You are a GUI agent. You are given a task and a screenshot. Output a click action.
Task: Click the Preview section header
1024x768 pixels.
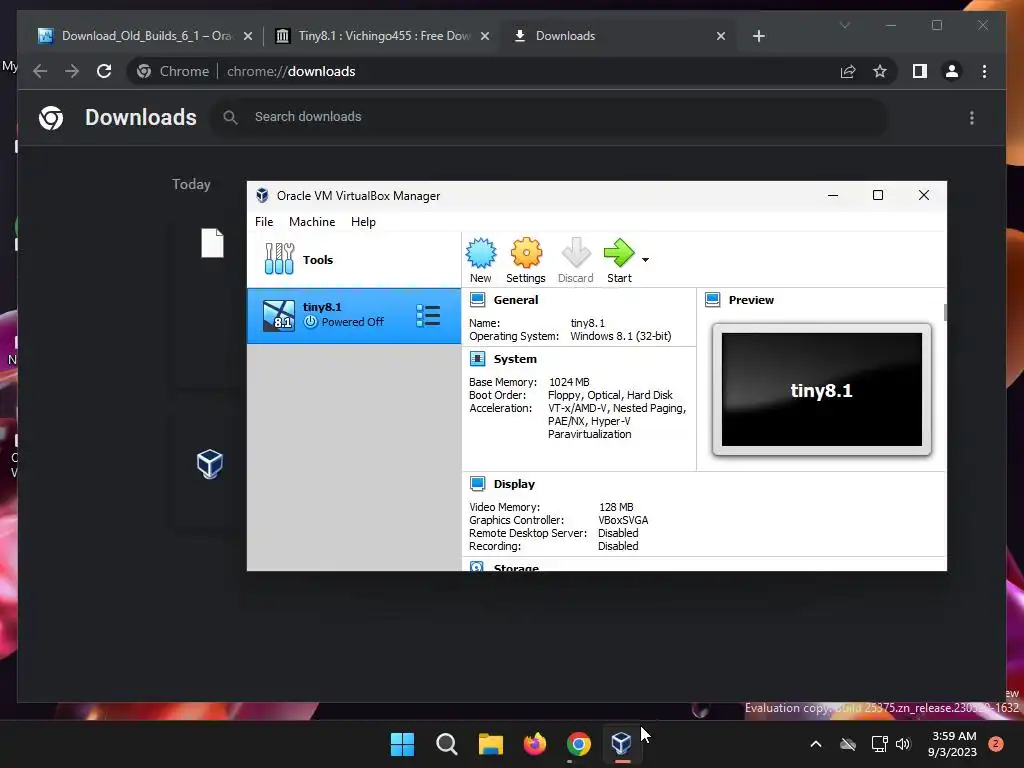[x=751, y=300]
